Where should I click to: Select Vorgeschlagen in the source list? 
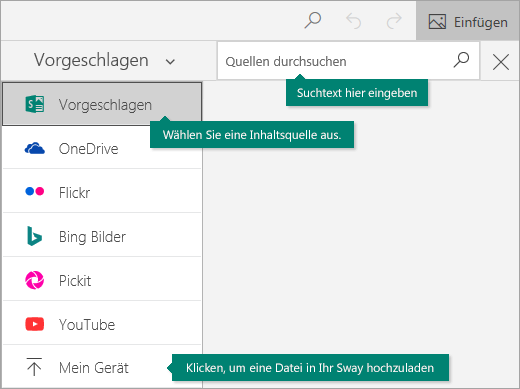pyautogui.click(x=102, y=104)
